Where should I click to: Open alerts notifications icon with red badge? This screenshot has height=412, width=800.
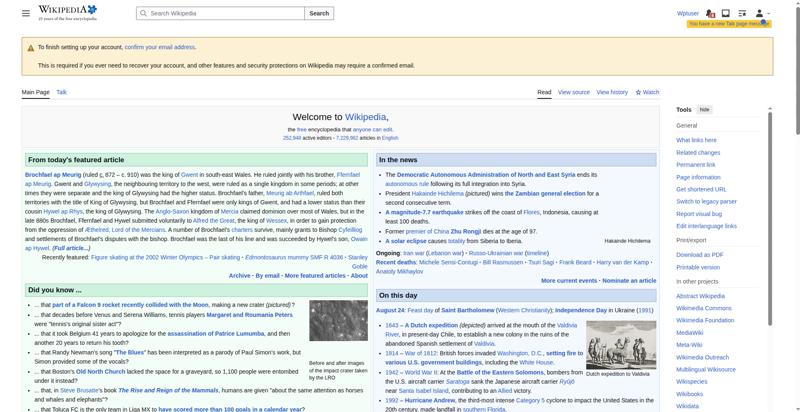710,13
